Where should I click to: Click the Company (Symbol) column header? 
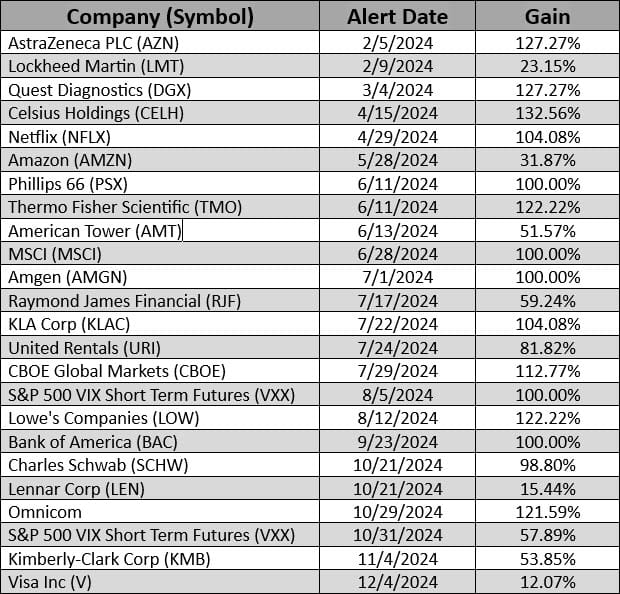160,17
